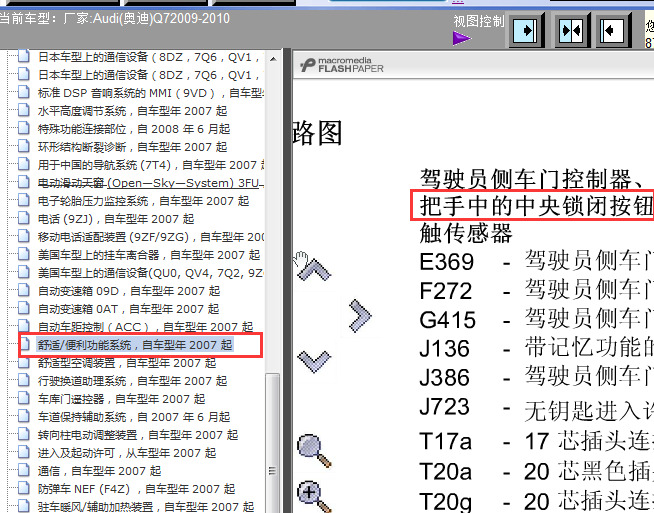The image size is (654, 513).
Task: Click document icon beside 环形结构断裂诊断
Action: (24, 146)
